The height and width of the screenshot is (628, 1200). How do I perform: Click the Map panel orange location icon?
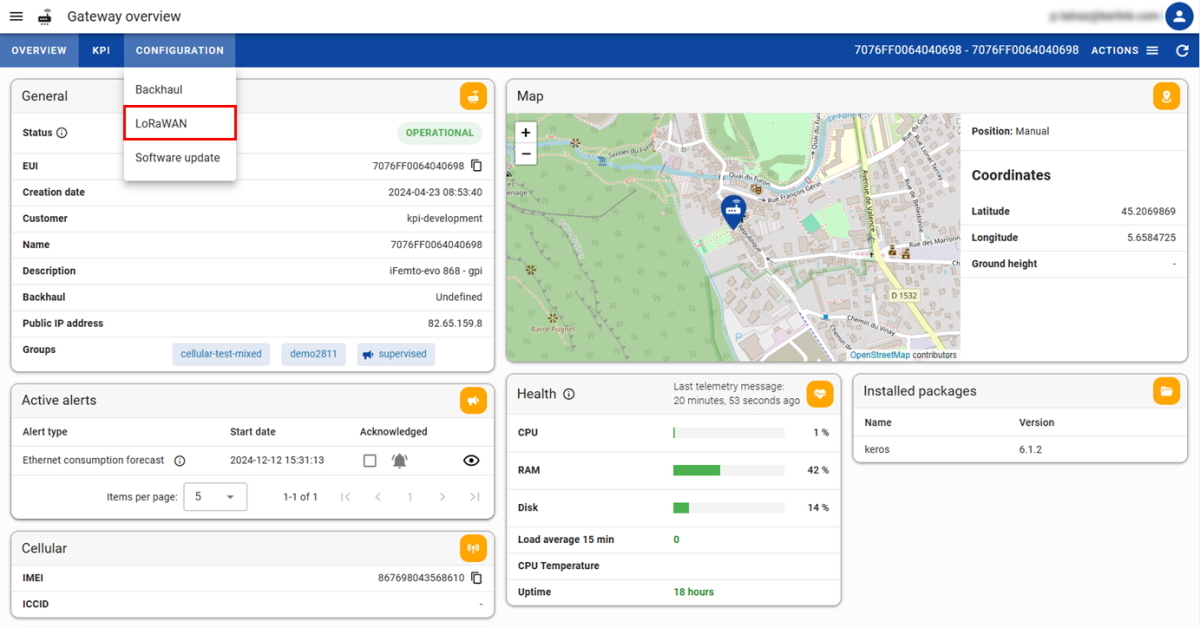point(1166,96)
